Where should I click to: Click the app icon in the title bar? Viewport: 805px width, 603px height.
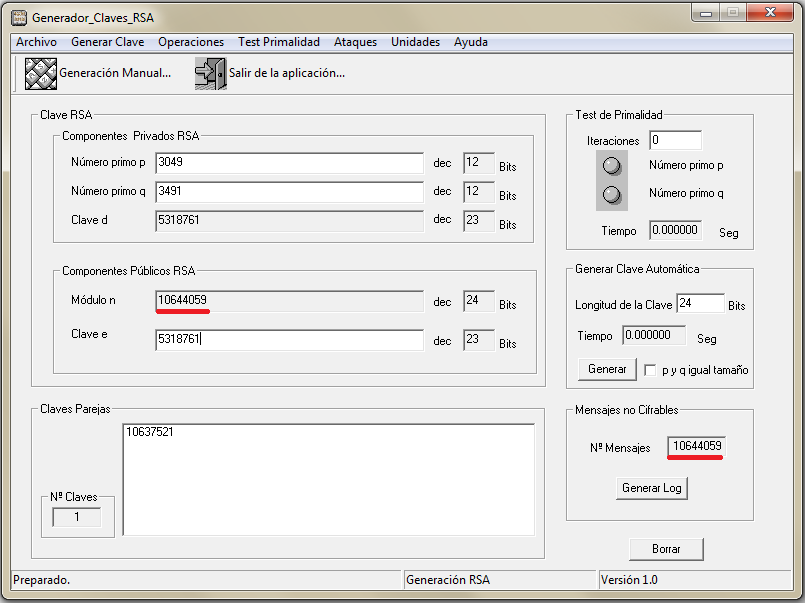tap(18, 18)
